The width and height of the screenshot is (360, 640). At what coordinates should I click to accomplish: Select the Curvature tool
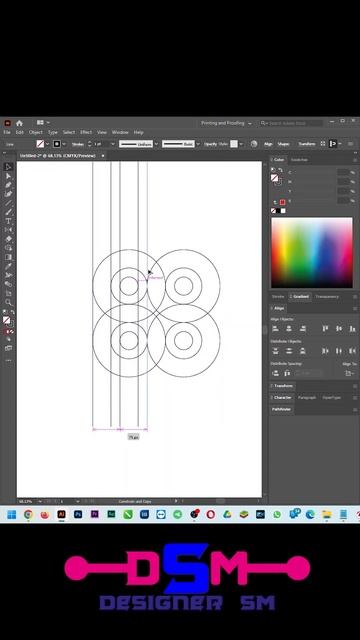(x=8, y=194)
